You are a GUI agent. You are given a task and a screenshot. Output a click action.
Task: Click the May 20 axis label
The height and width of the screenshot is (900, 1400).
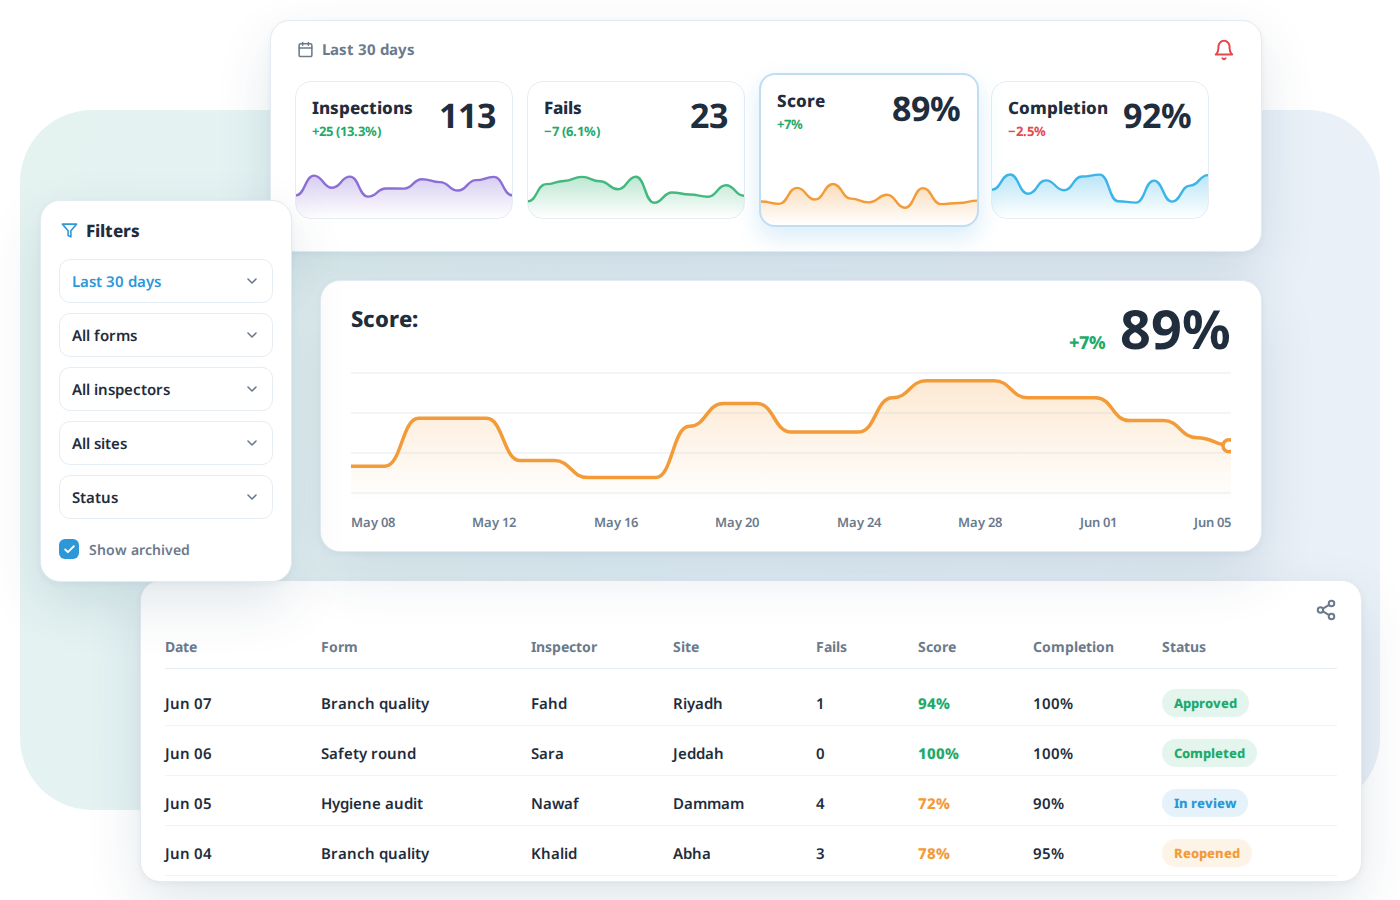point(737,523)
